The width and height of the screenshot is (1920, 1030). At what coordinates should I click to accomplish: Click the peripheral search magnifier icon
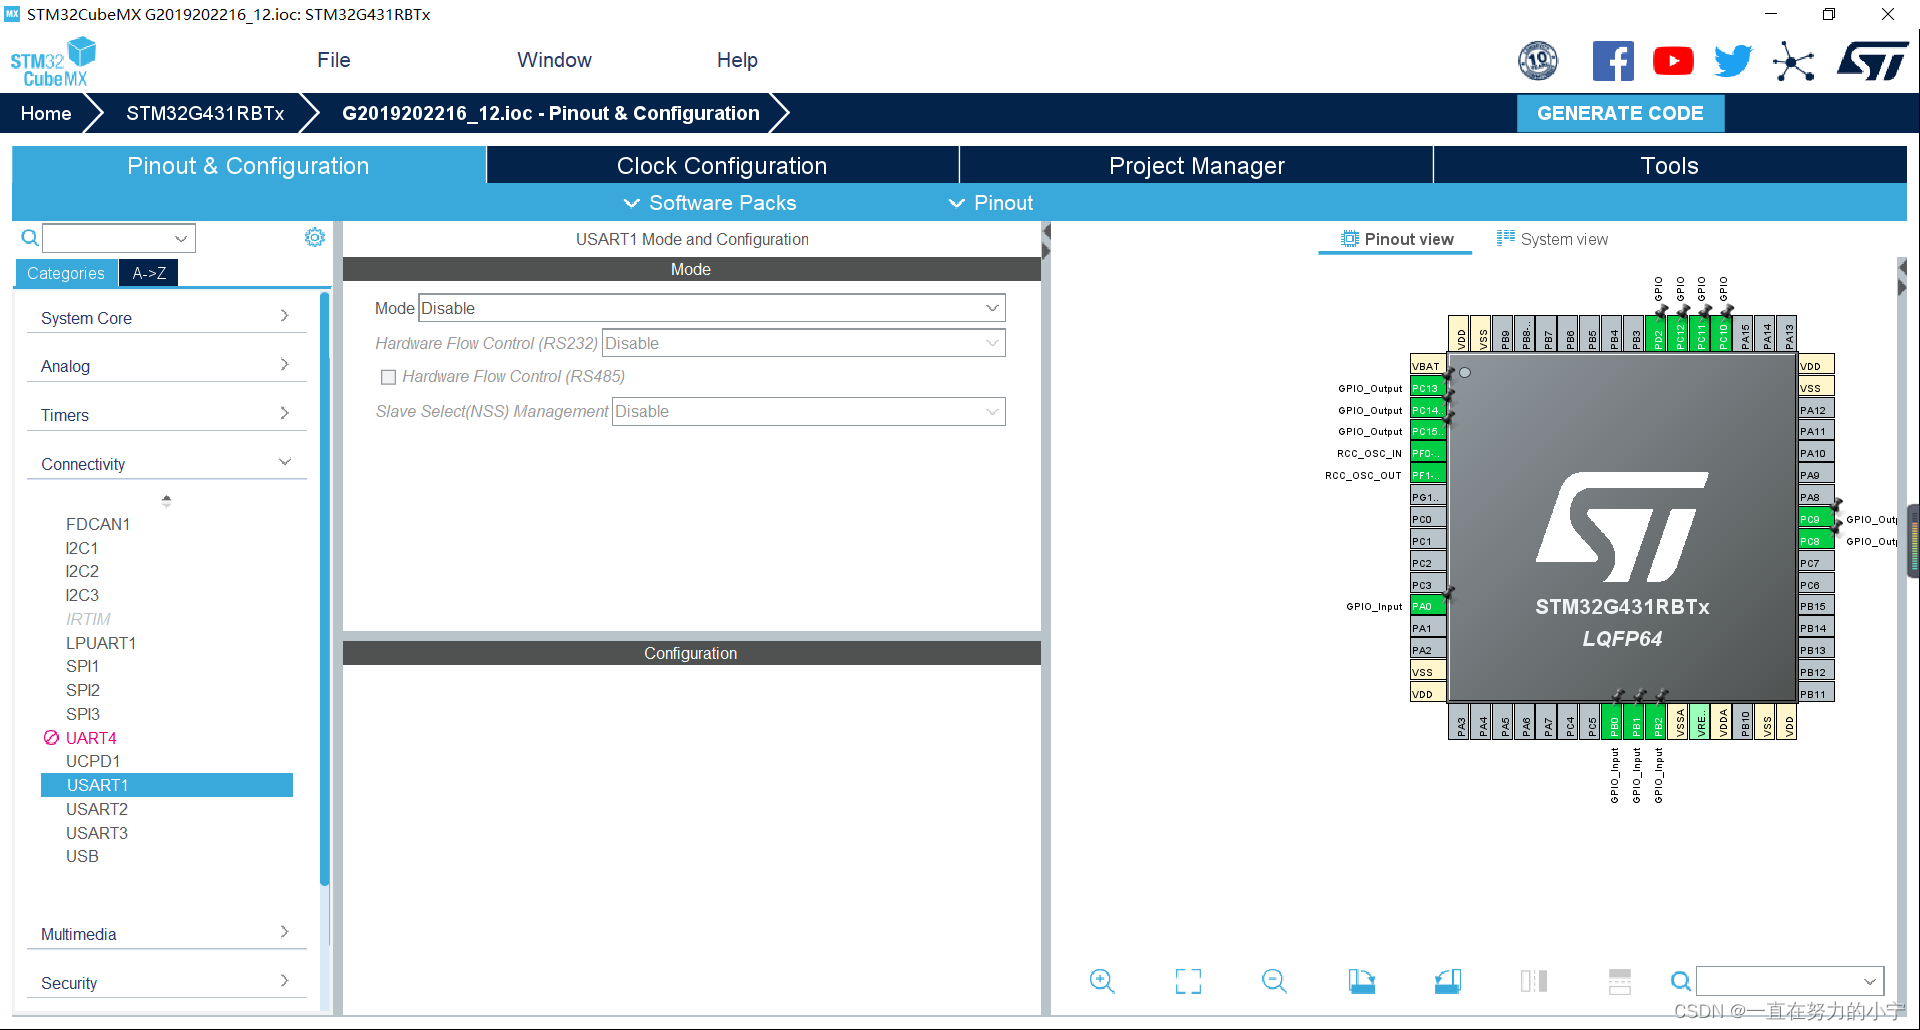[x=30, y=238]
